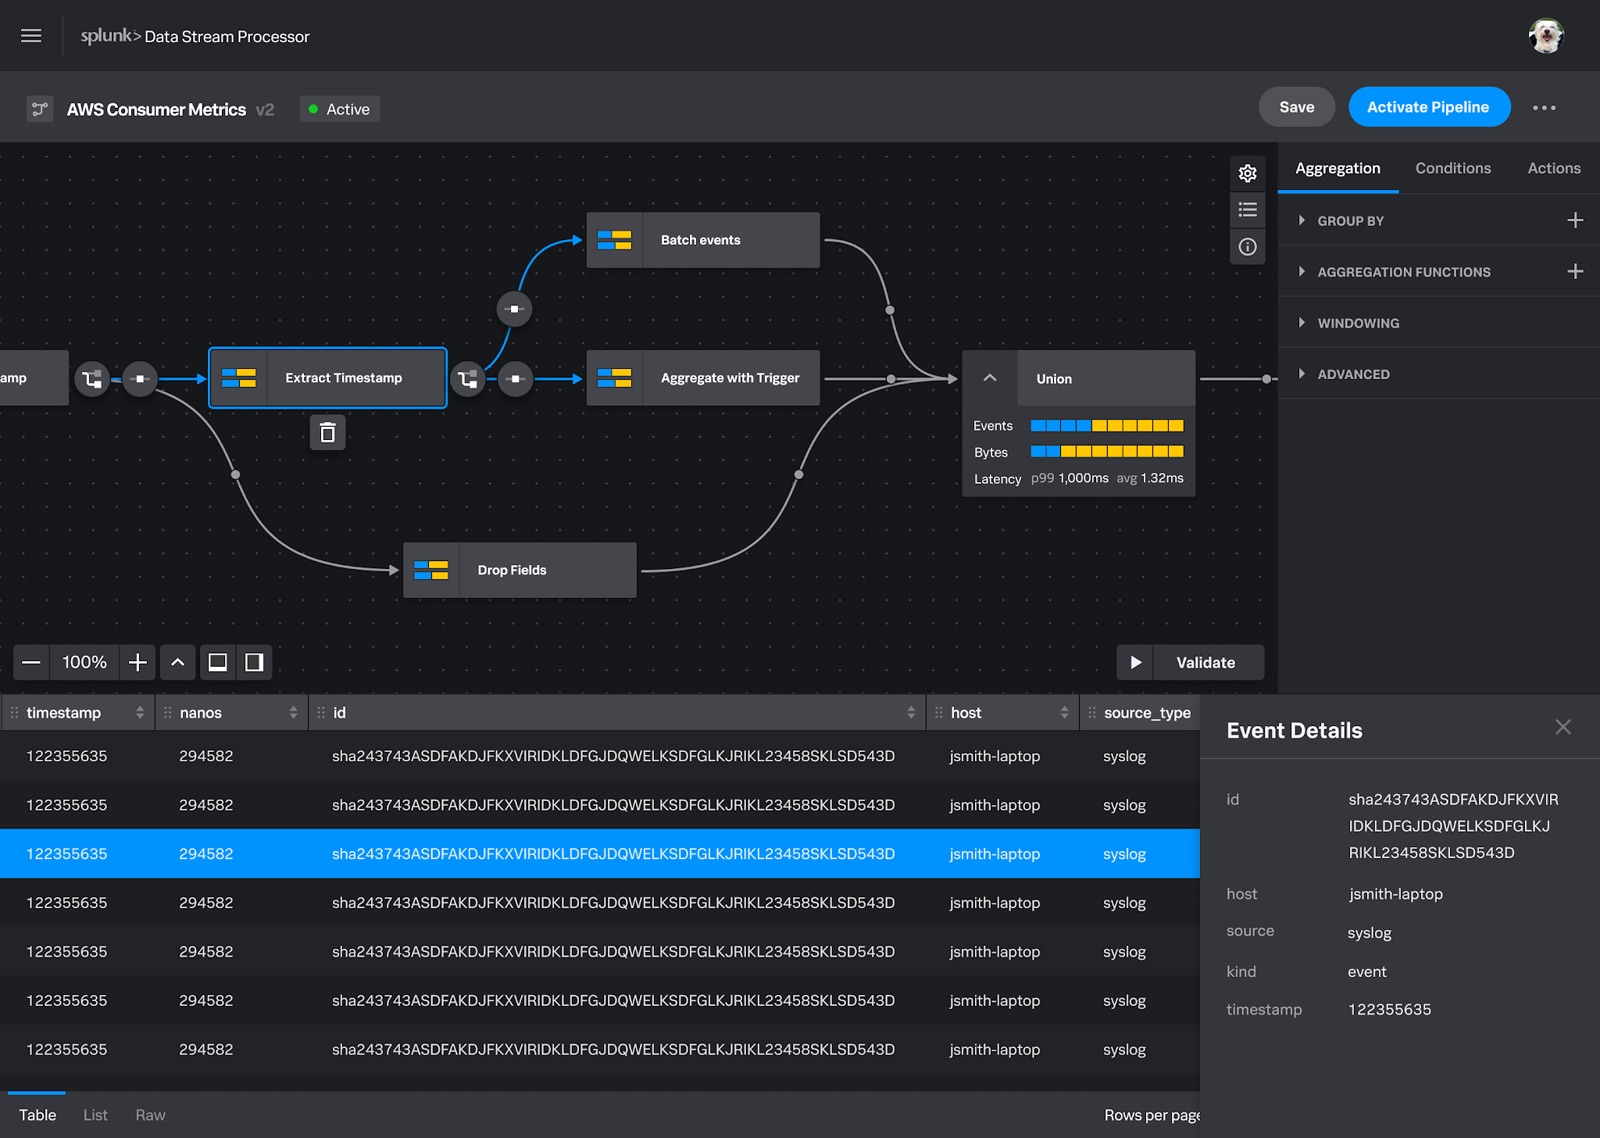Switch to the Aggregation tab
The height and width of the screenshot is (1138, 1600).
(x=1338, y=168)
